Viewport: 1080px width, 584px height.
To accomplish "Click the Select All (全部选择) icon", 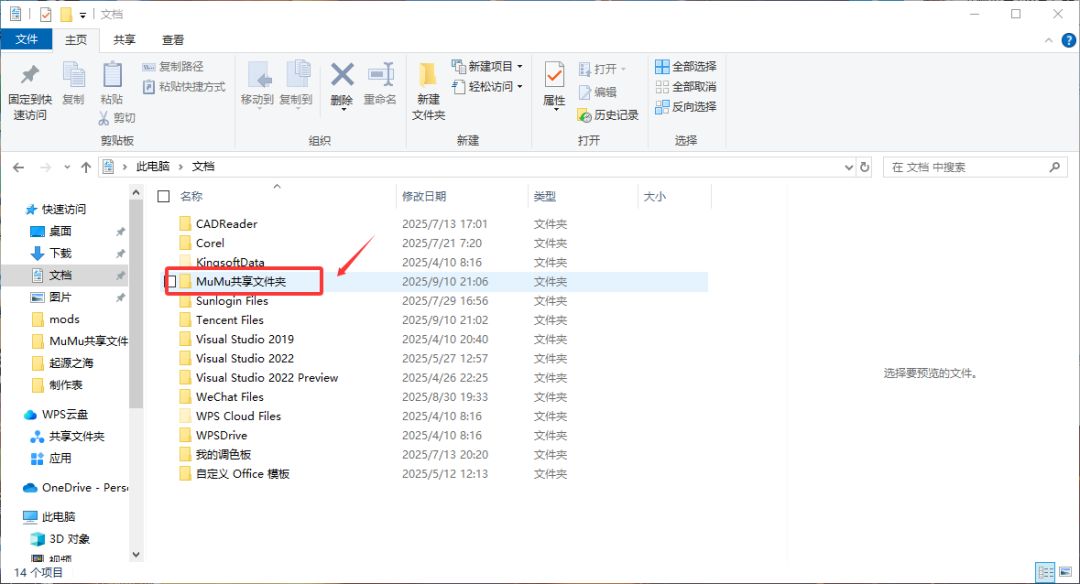I will point(662,66).
